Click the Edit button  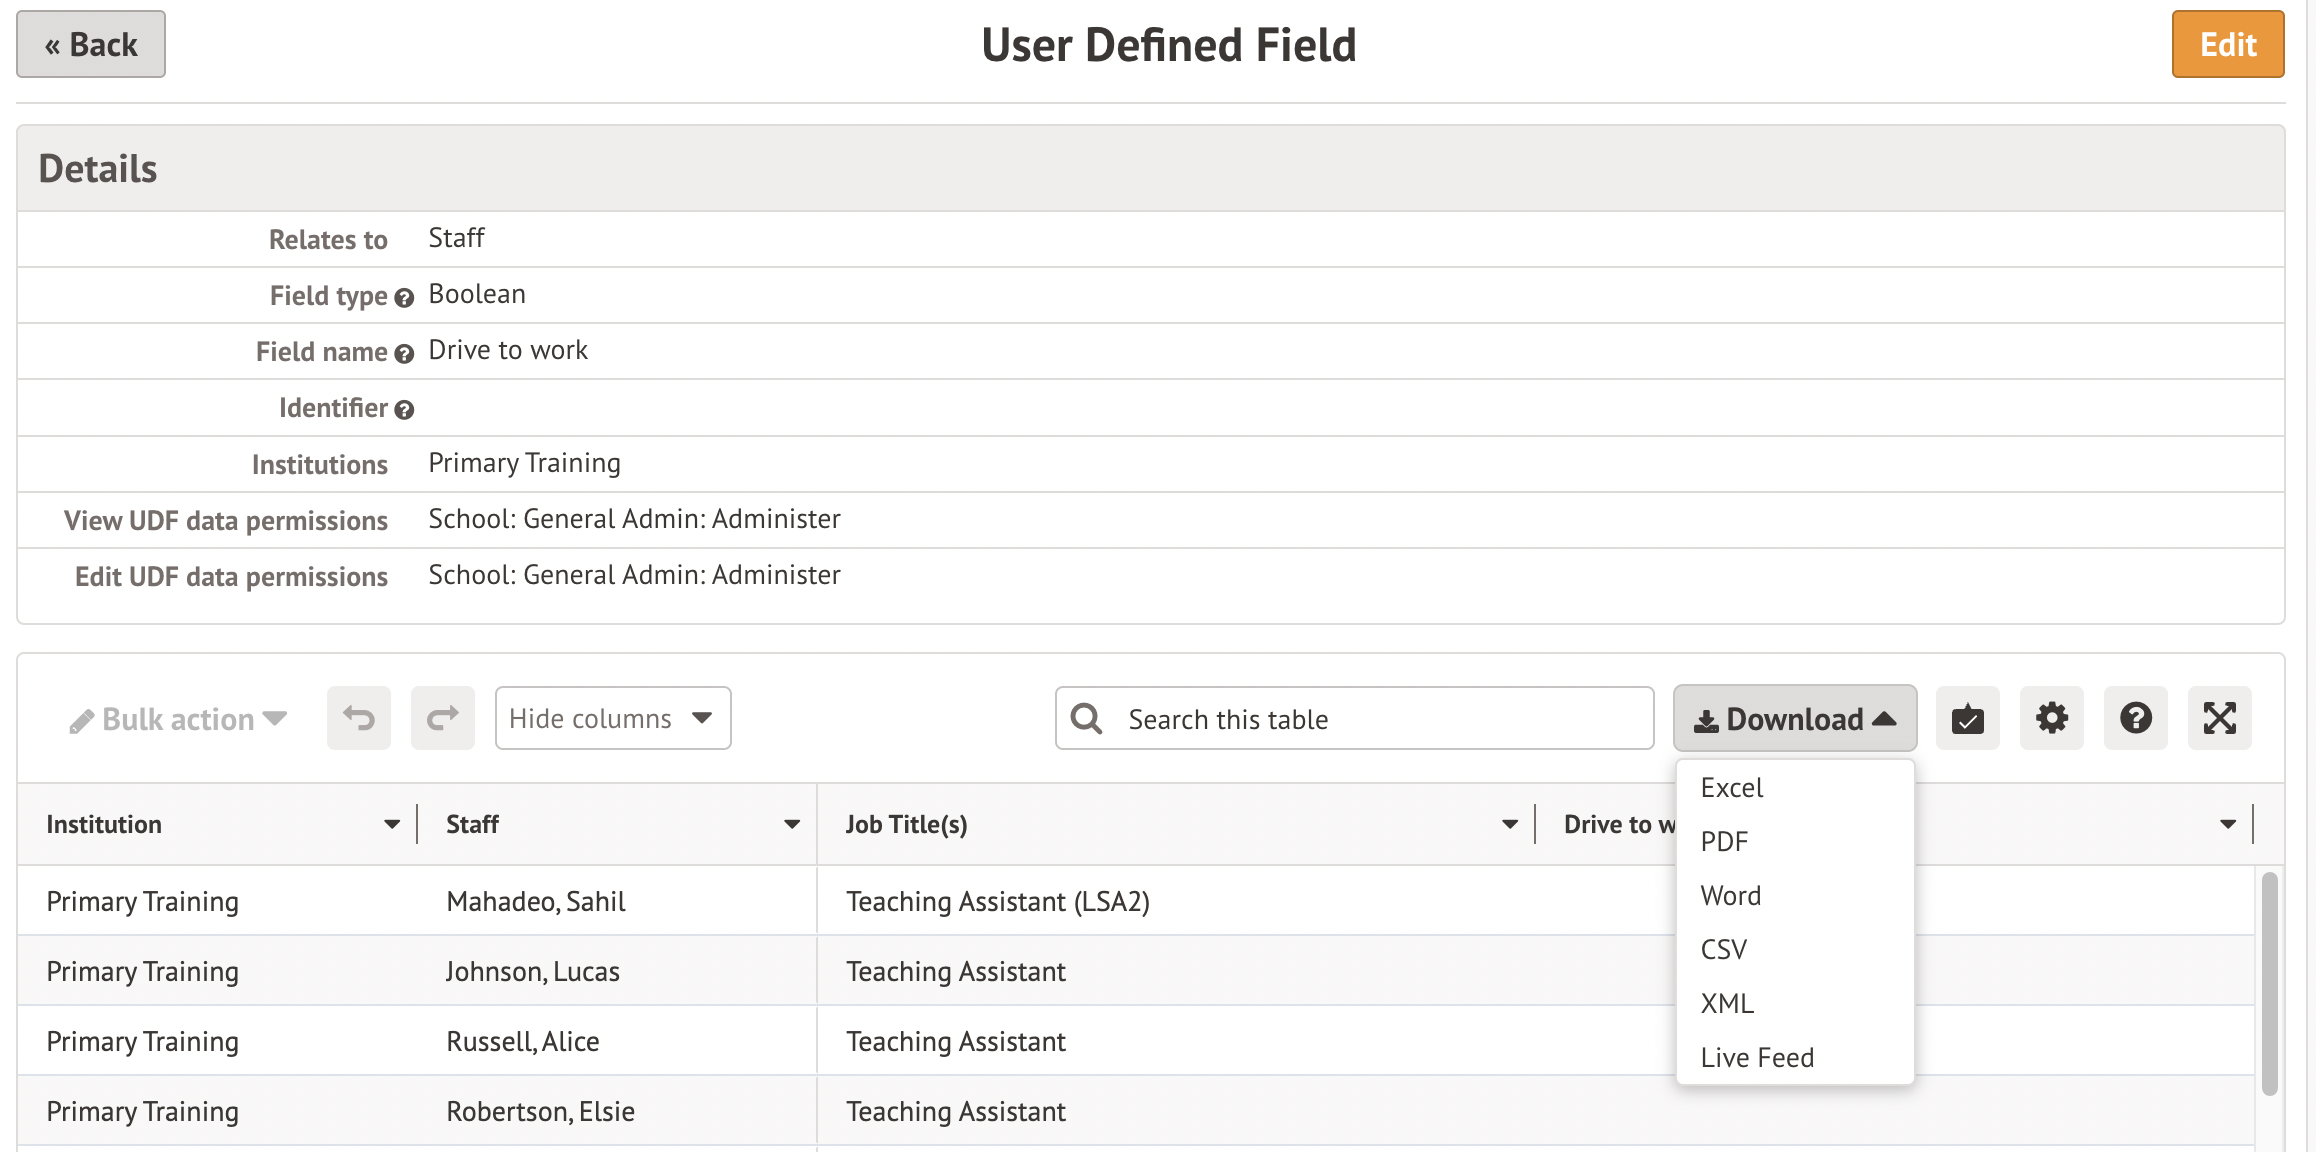(2227, 44)
